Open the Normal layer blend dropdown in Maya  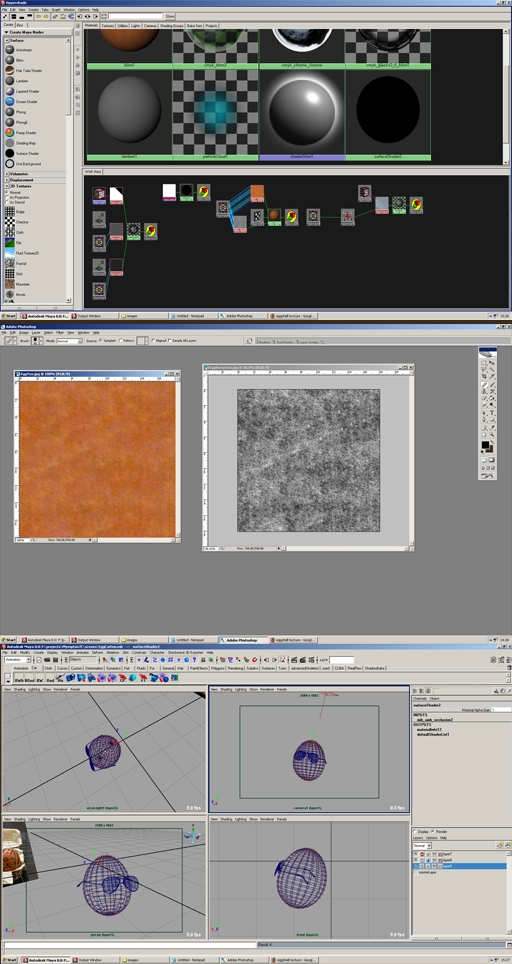point(422,846)
